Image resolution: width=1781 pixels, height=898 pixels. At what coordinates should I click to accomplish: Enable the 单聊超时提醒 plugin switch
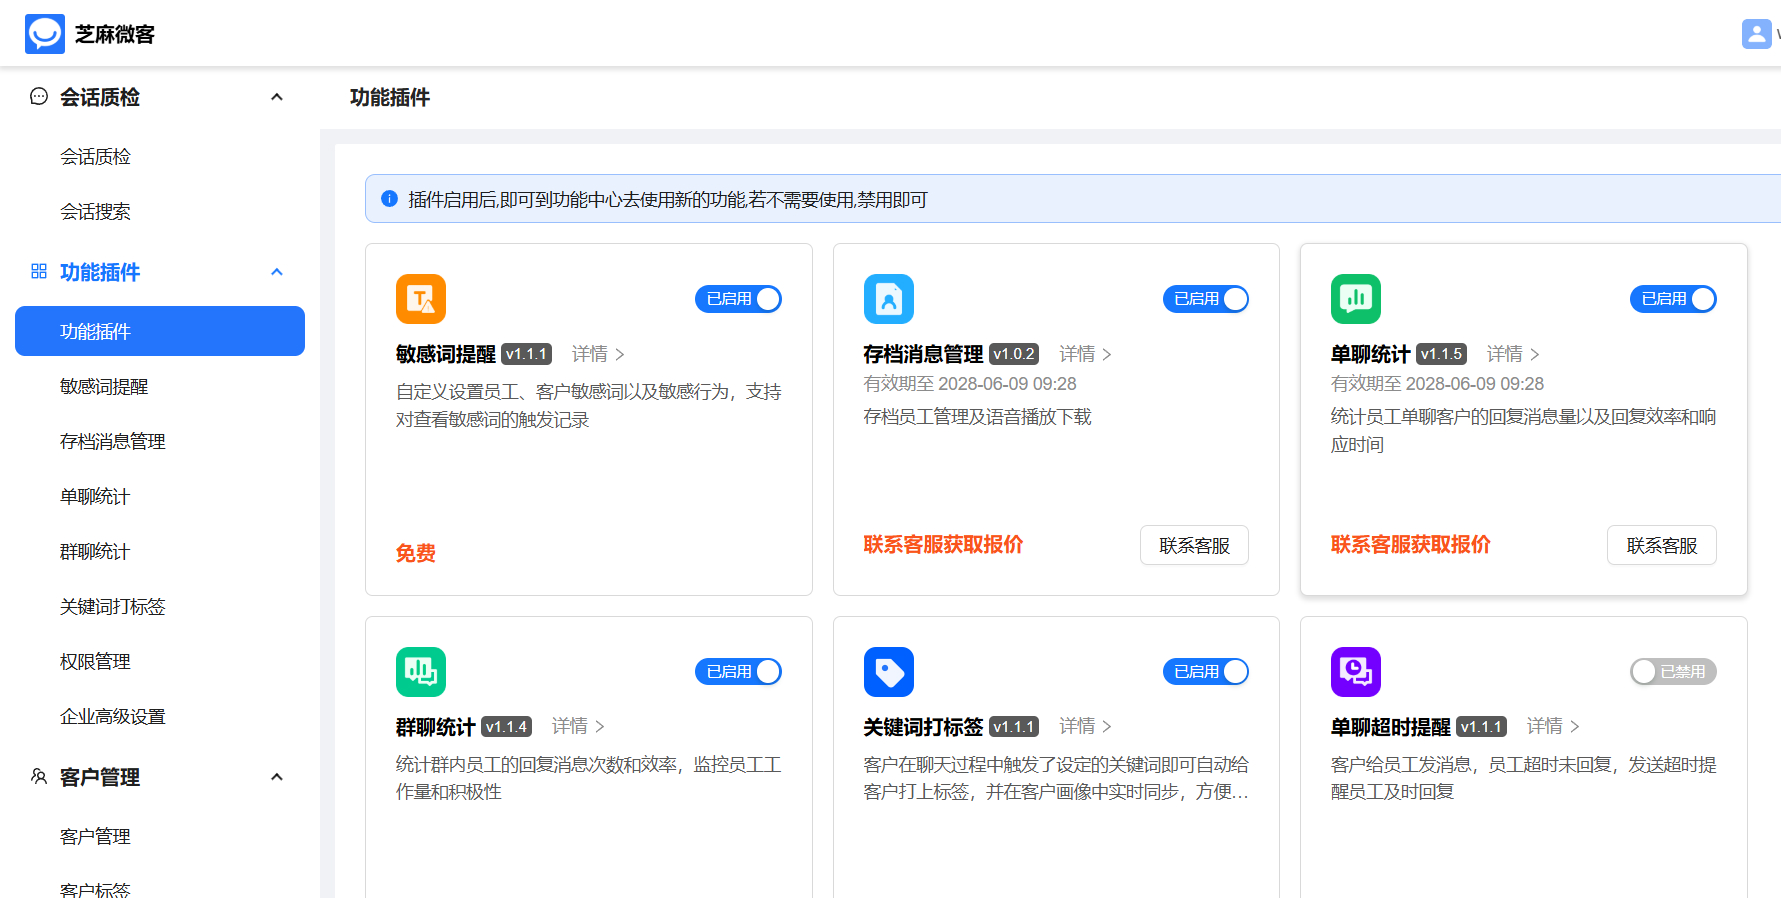[1673, 672]
